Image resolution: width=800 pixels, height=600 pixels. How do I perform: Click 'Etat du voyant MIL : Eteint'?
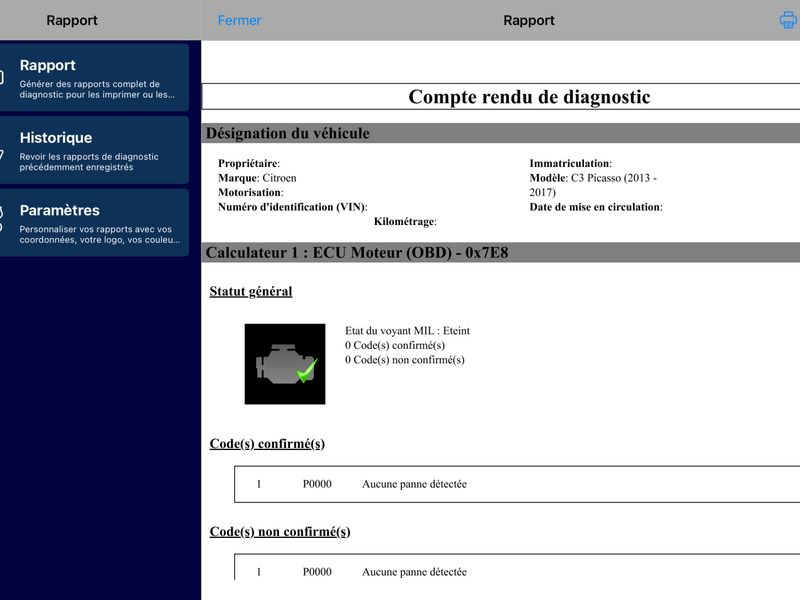tap(407, 331)
